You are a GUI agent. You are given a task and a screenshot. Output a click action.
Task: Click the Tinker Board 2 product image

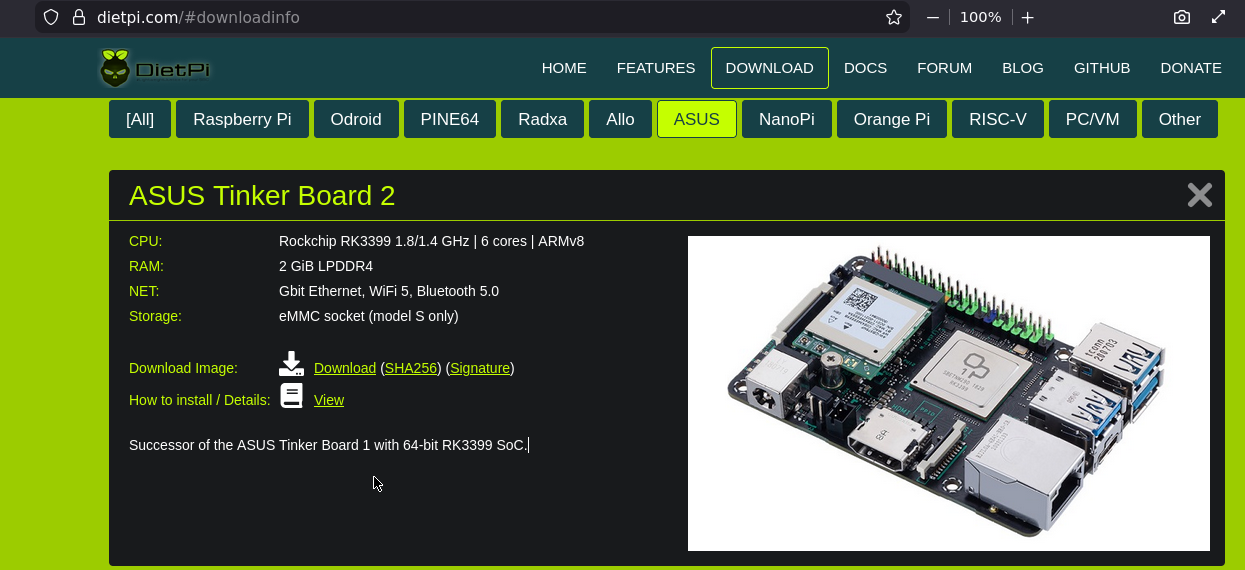click(x=948, y=393)
